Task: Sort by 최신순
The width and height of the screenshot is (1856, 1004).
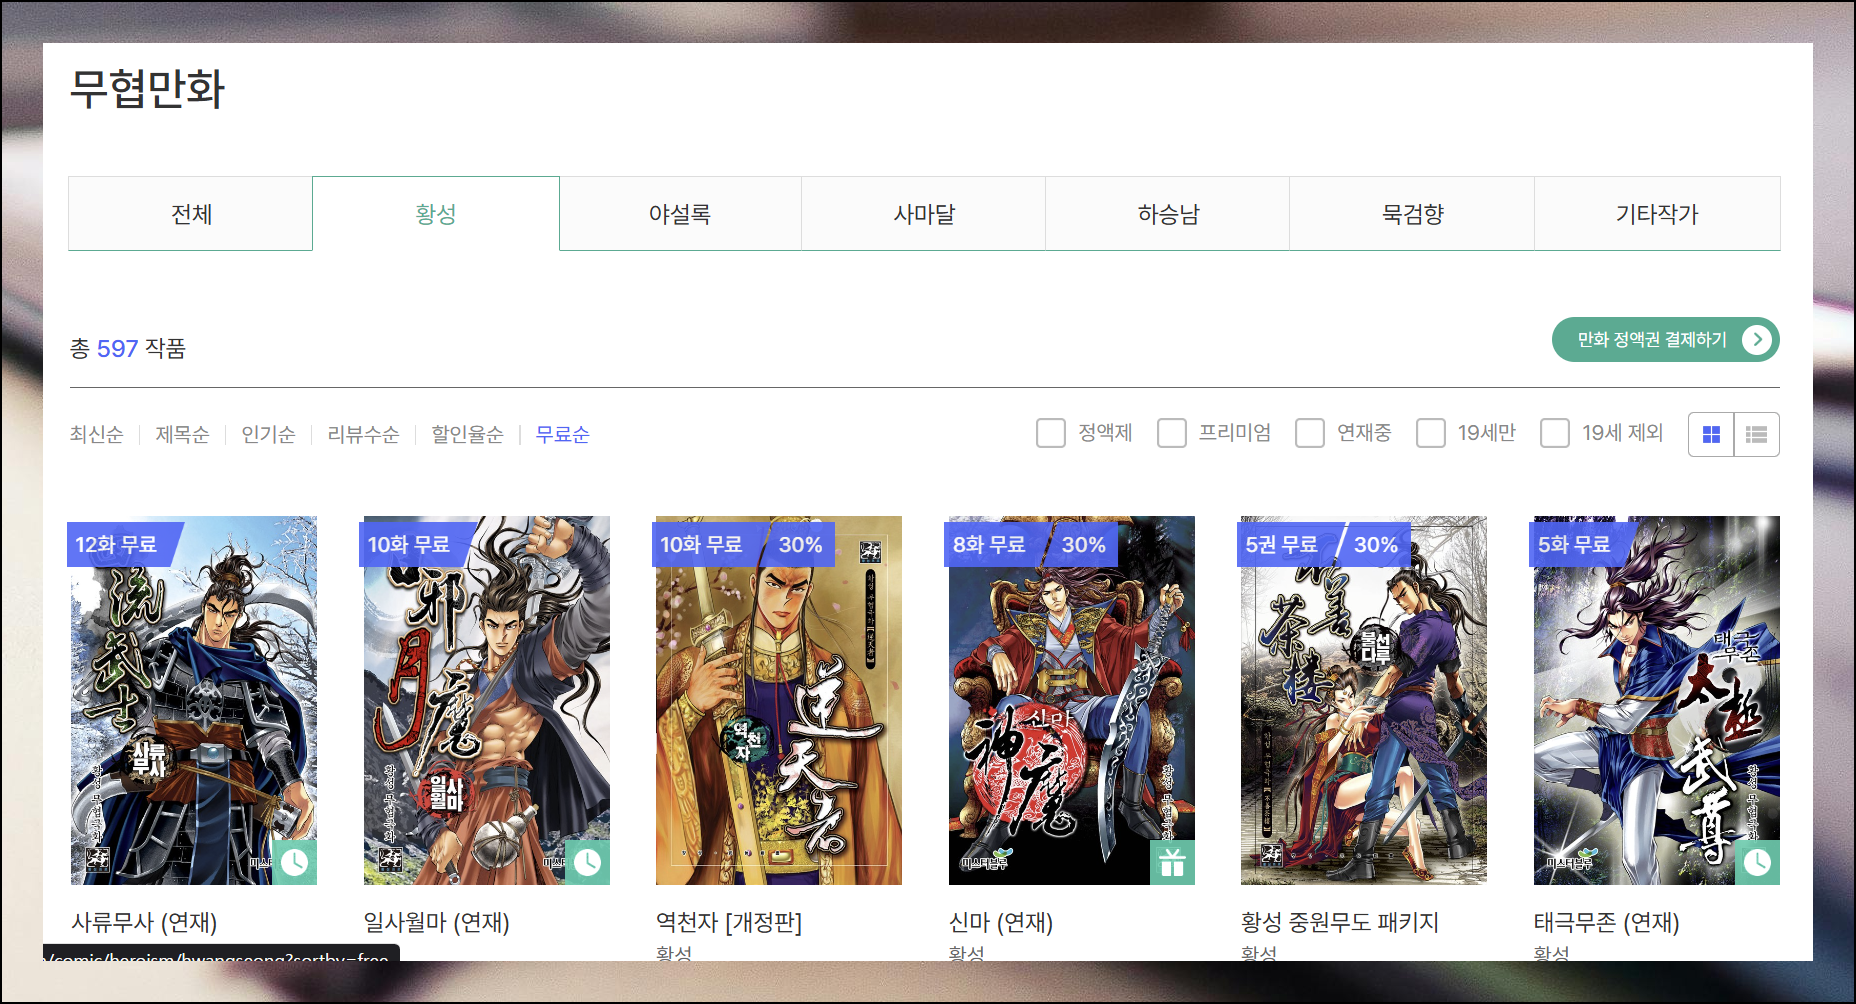Action: (96, 434)
